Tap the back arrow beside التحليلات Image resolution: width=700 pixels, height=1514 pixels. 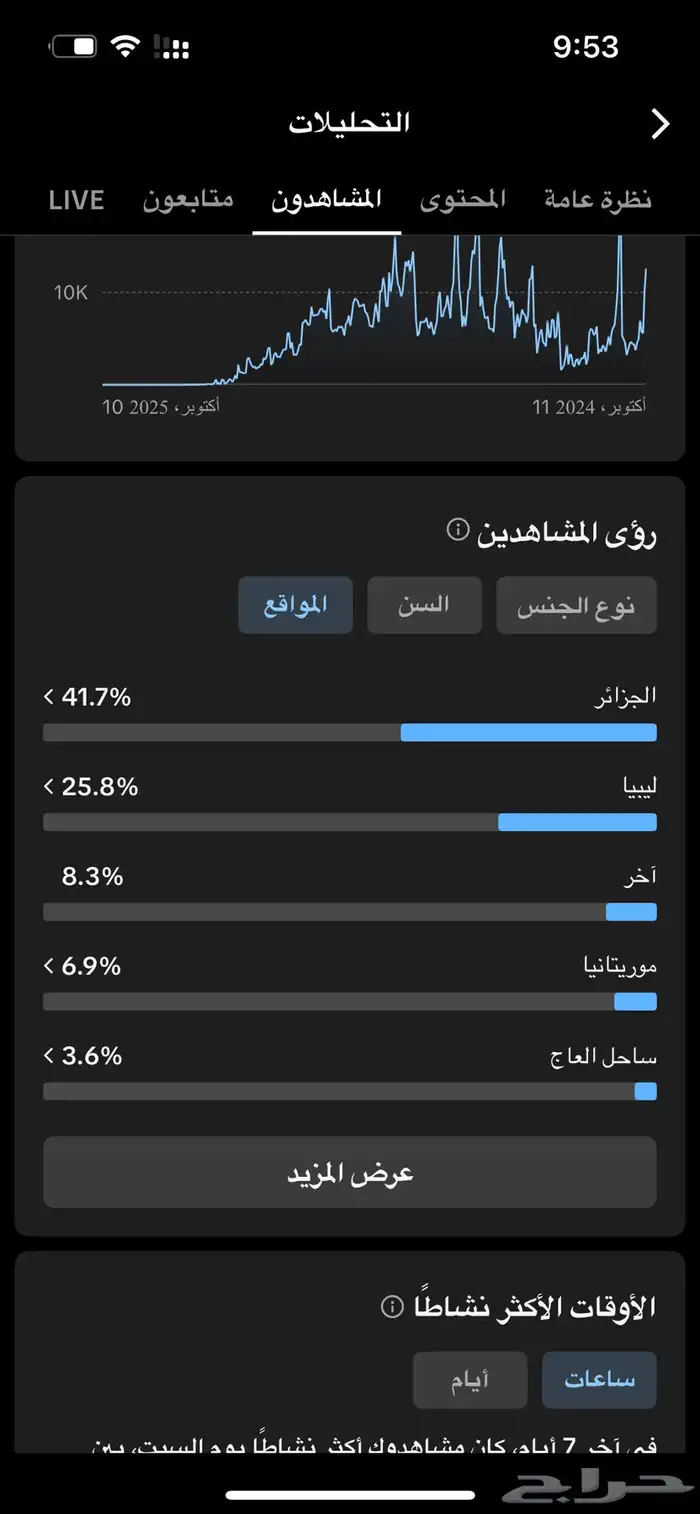660,123
